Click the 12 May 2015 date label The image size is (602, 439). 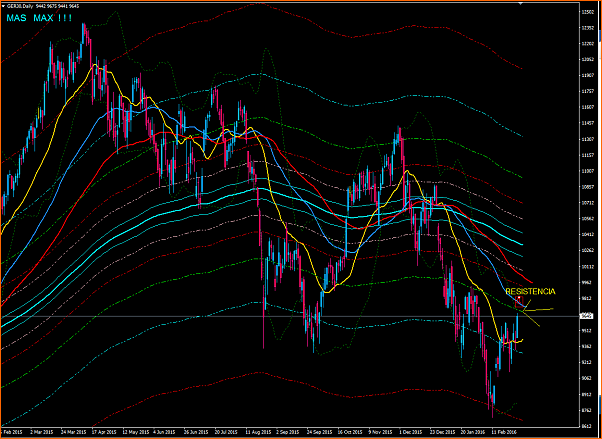pos(135,431)
